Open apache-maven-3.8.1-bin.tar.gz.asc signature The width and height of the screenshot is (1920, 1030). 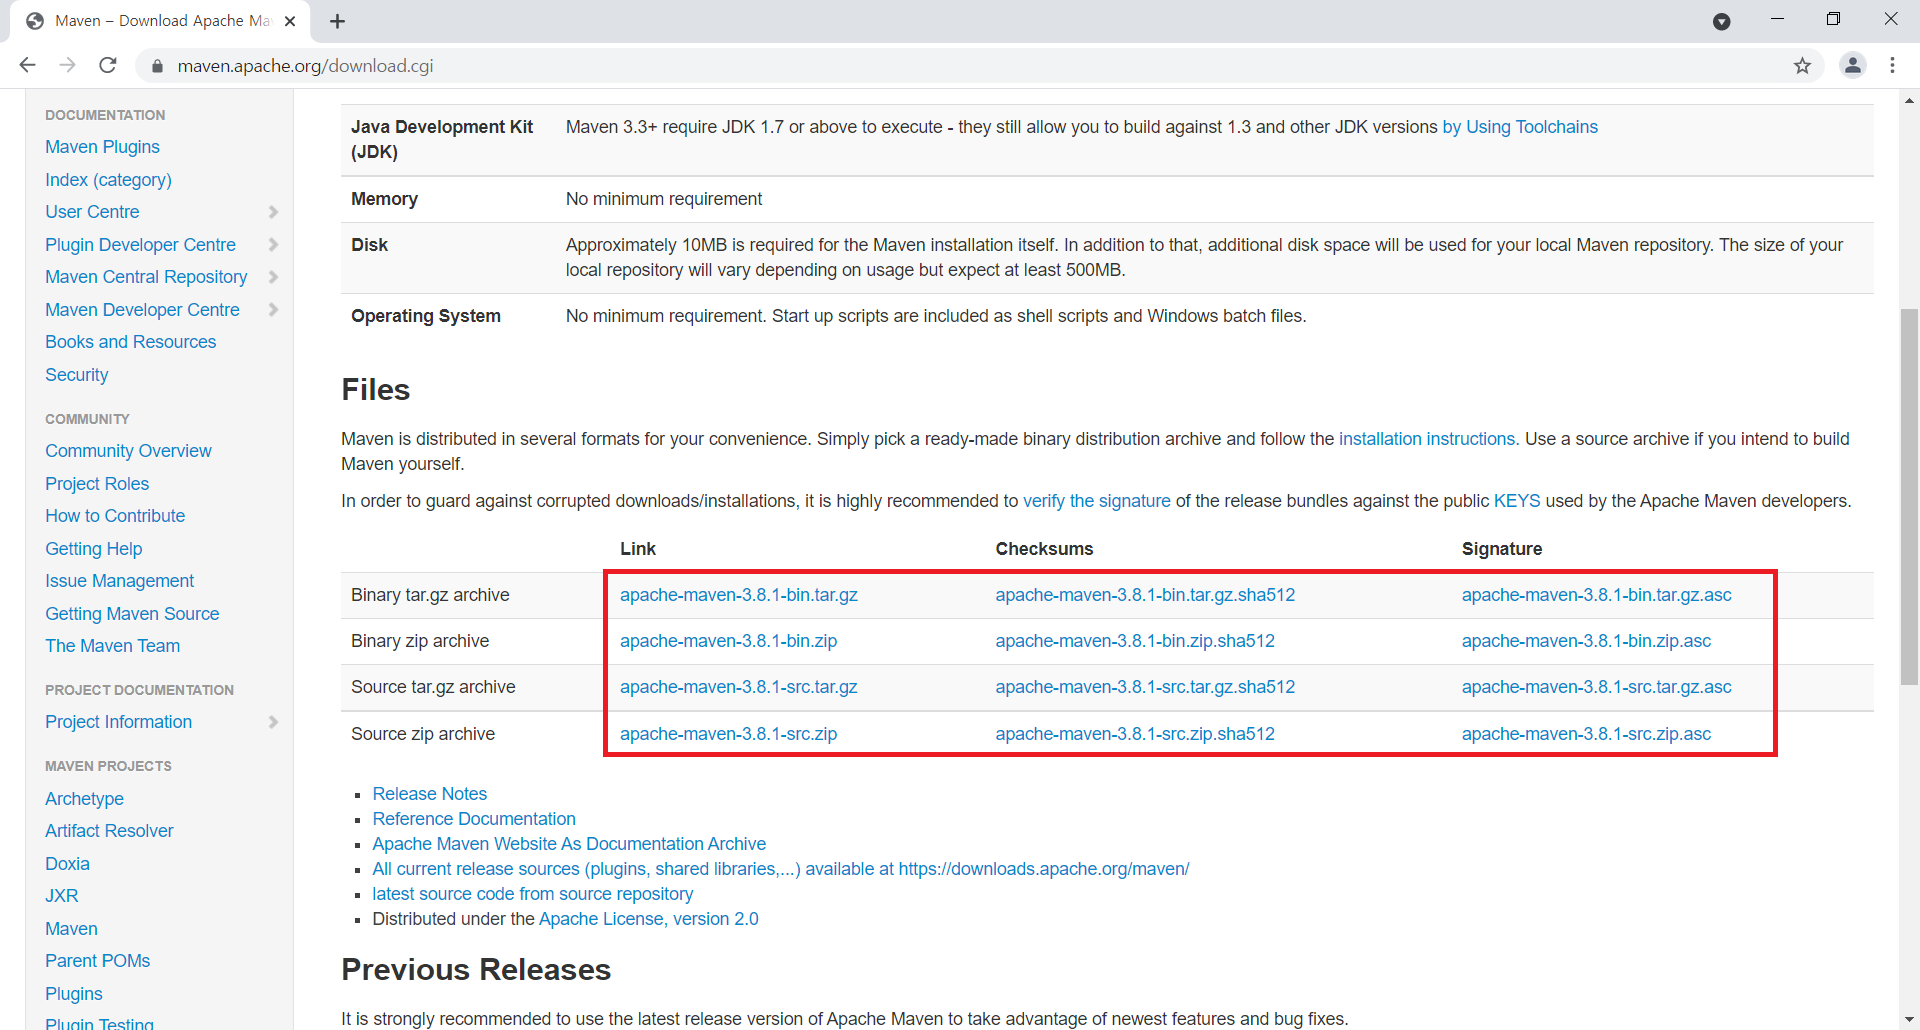click(x=1596, y=595)
